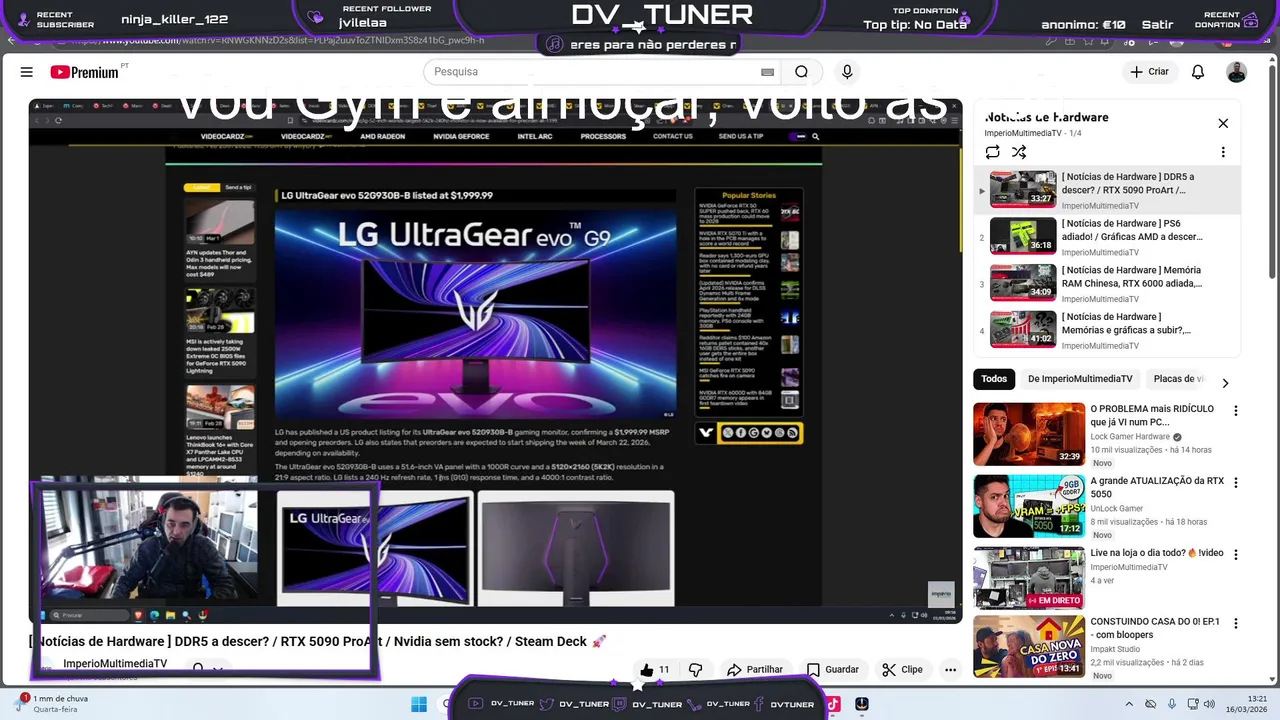Like the video with thumbs up
1280x720 pixels.
(655, 670)
